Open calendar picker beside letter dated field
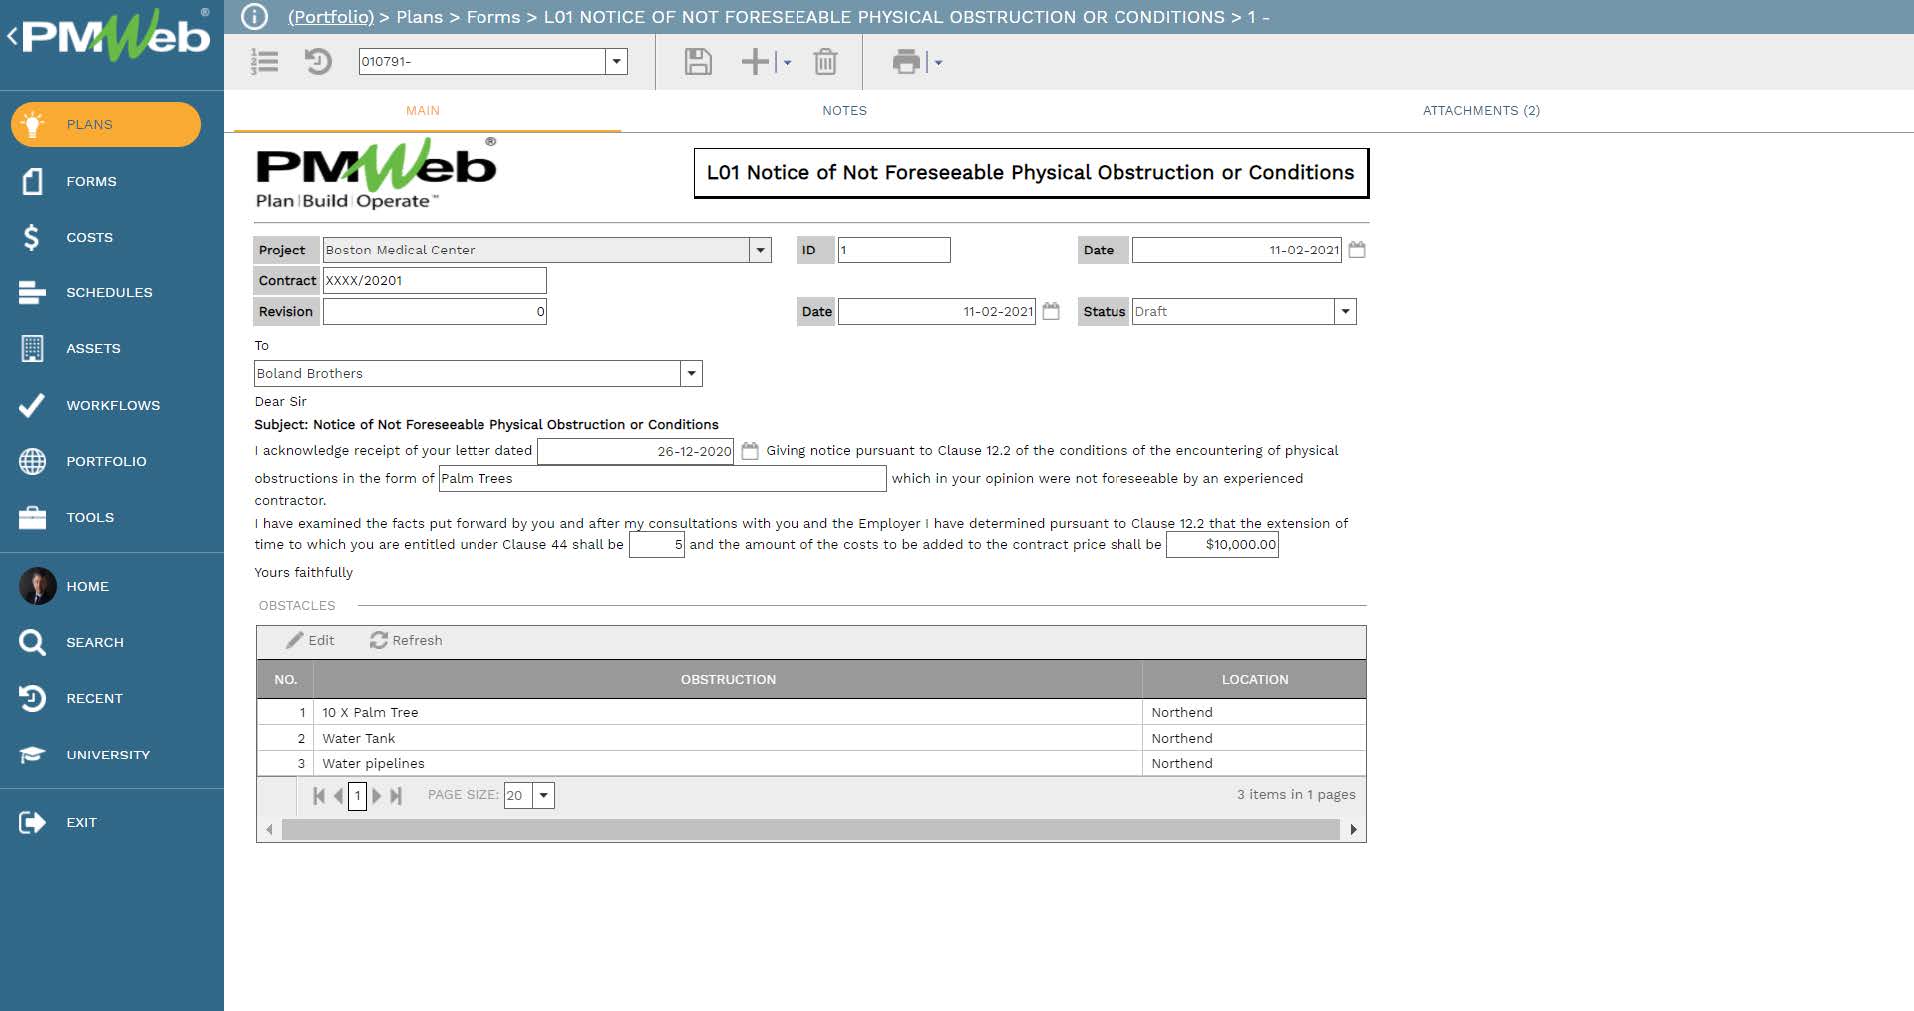The width and height of the screenshot is (1914, 1011). coord(750,451)
